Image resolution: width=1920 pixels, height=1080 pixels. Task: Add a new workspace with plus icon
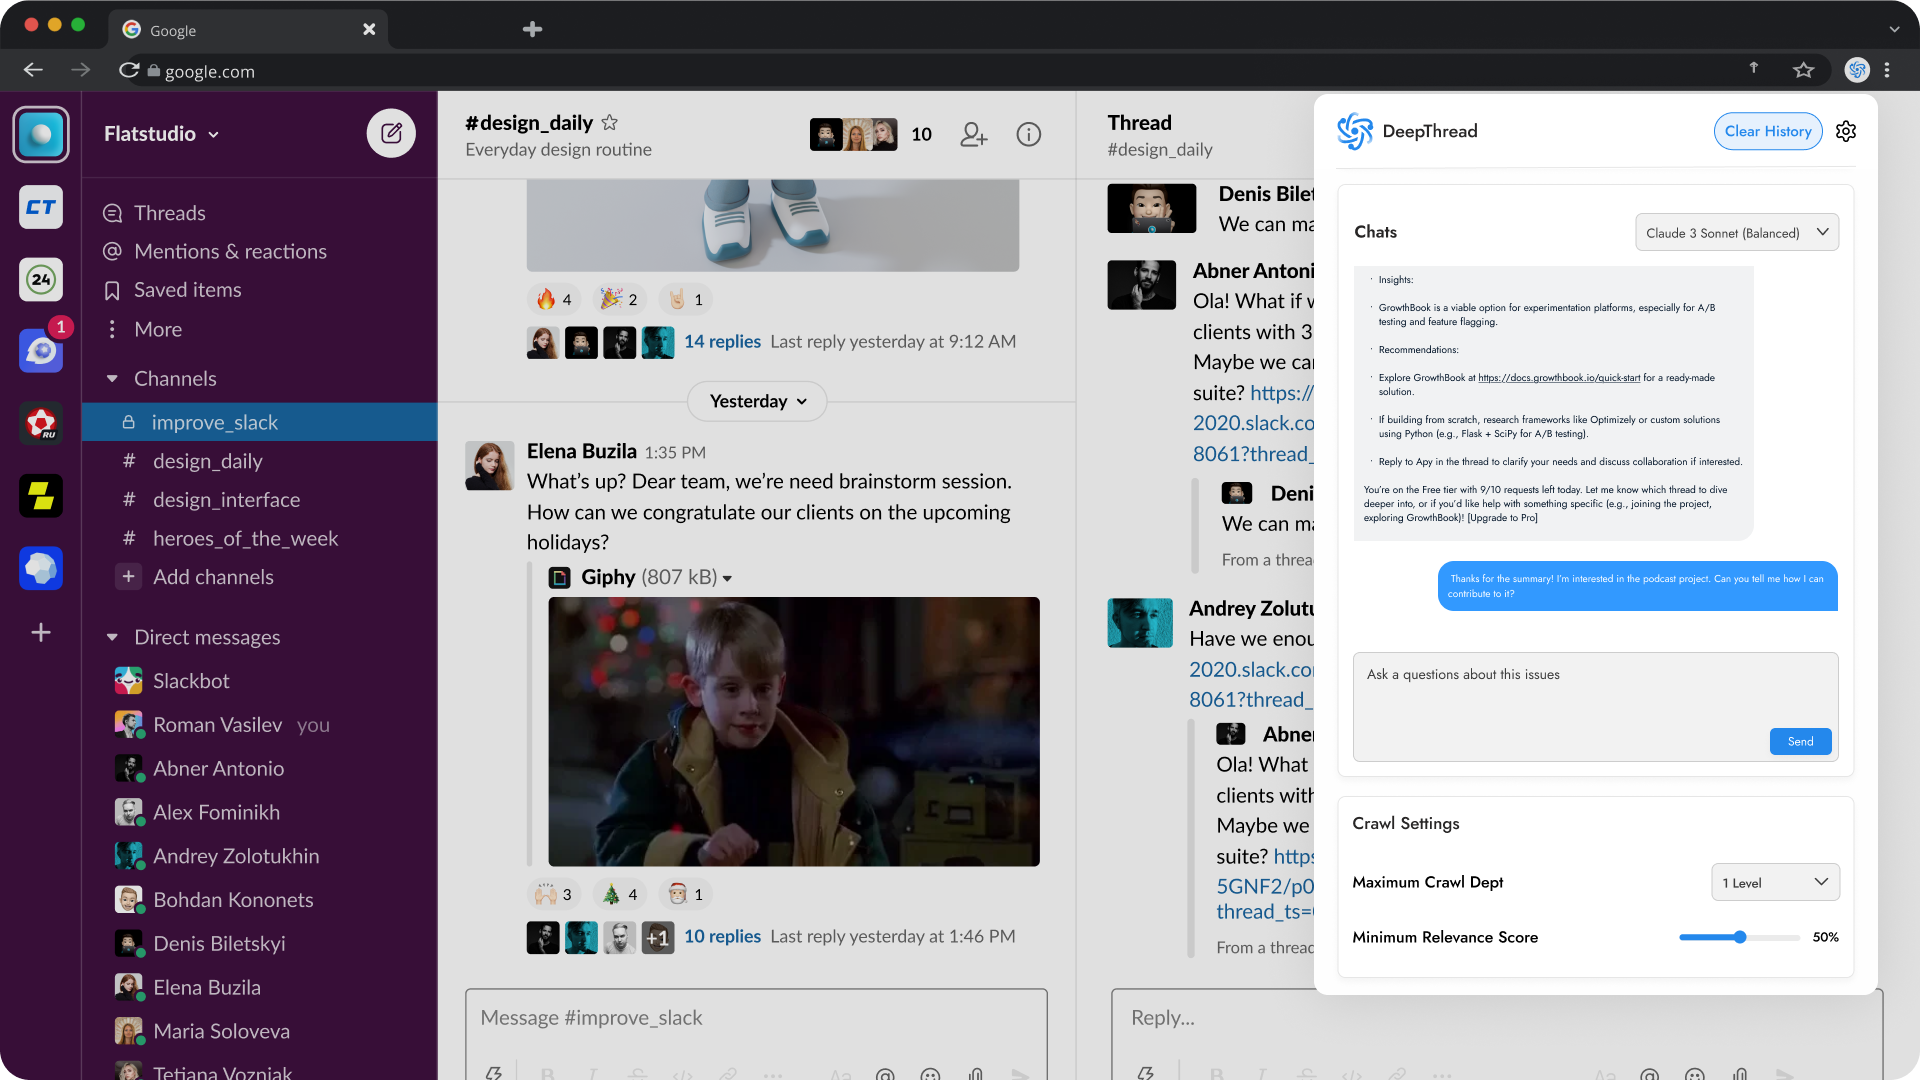tap(41, 632)
